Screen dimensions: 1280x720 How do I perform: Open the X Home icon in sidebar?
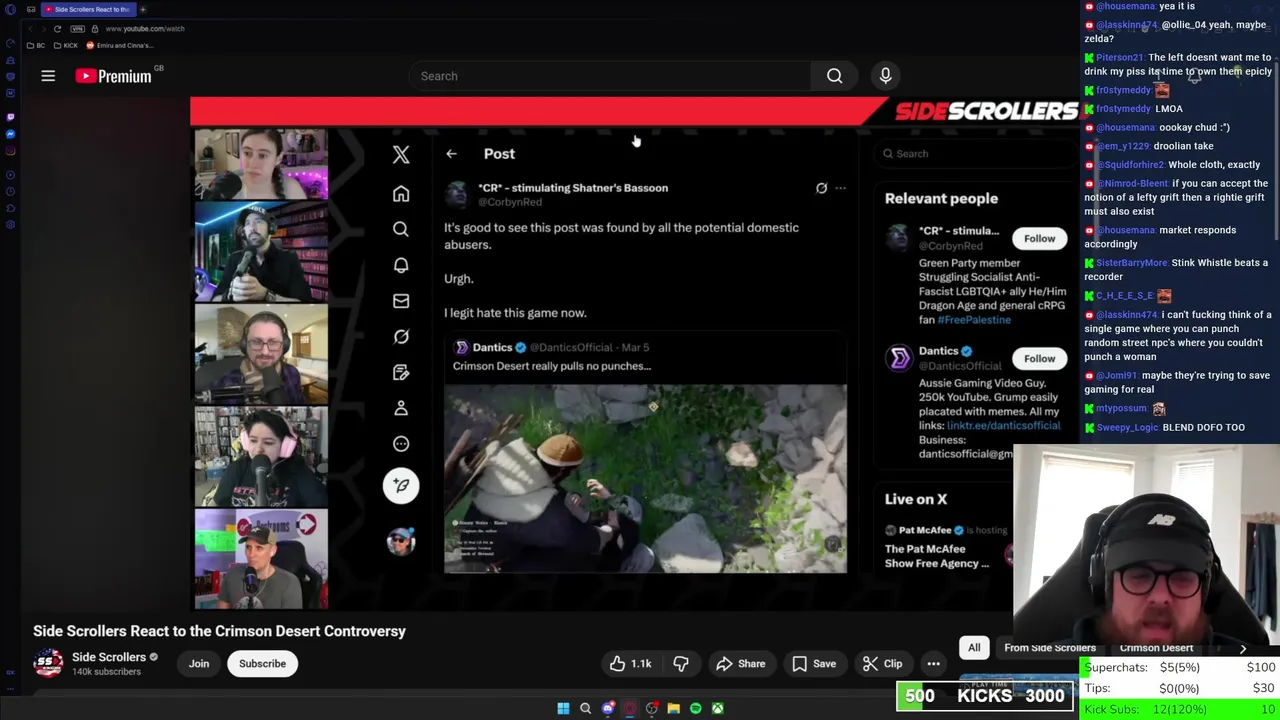401,194
